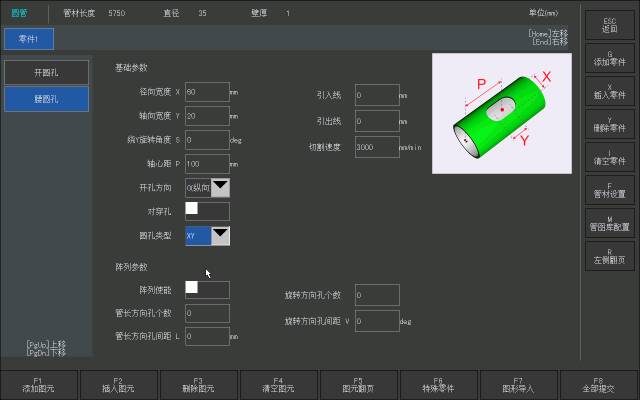Select the 零件1 tab
640x400 pixels.
coord(29,39)
